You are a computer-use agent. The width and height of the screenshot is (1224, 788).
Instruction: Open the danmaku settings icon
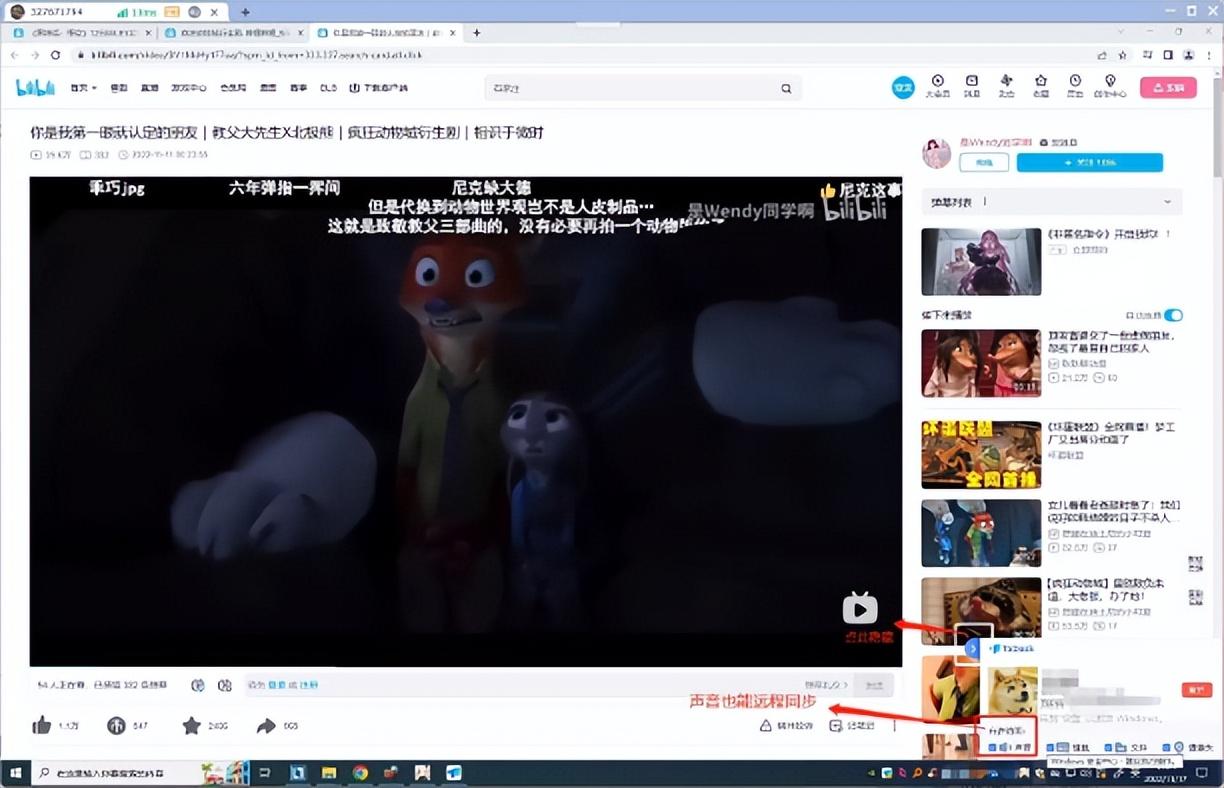tap(225, 685)
